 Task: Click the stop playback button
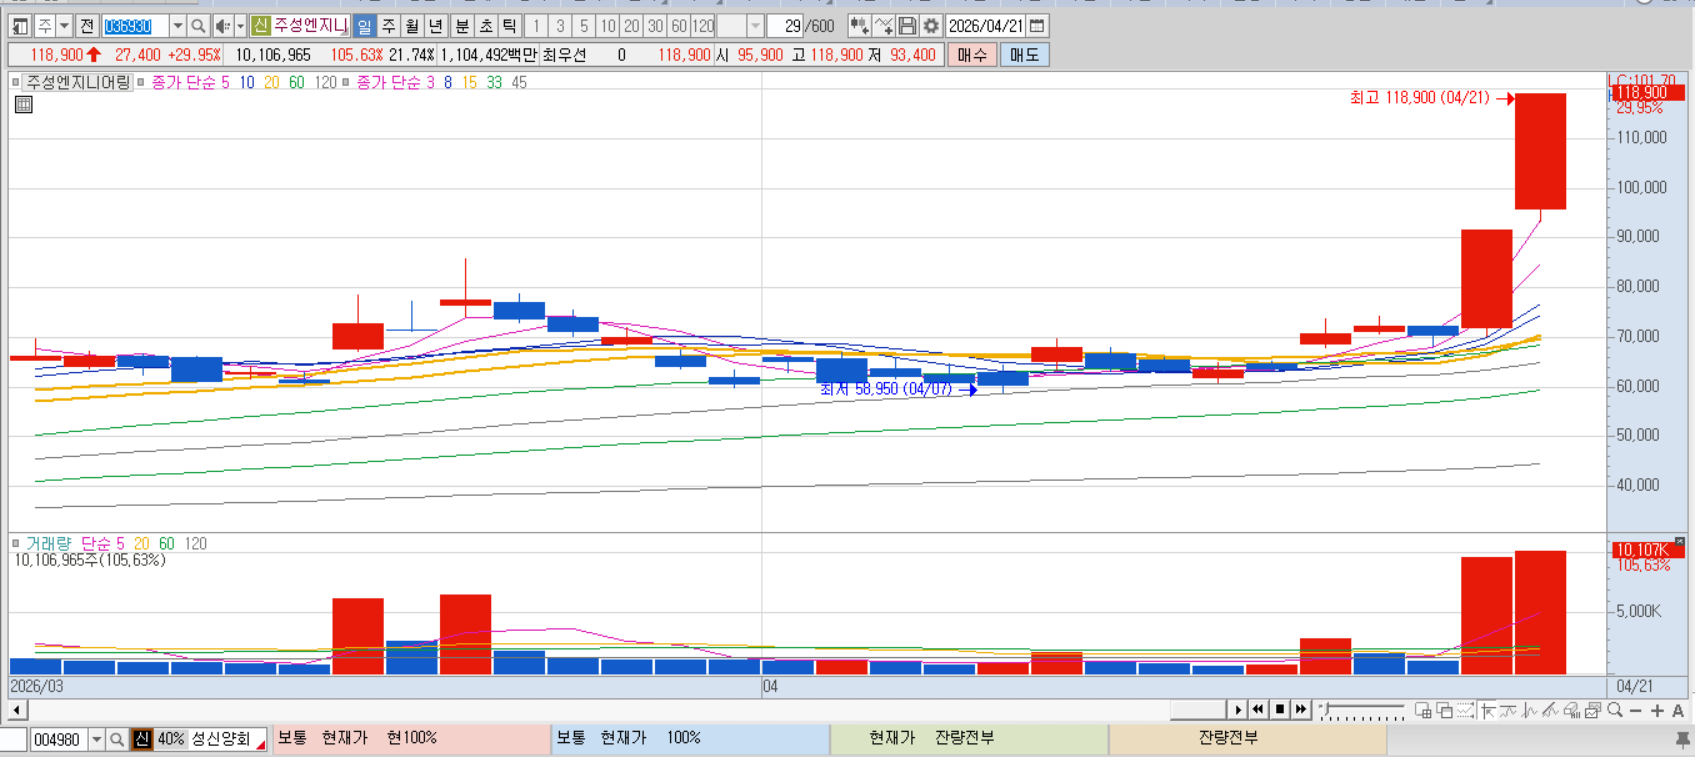click(1279, 710)
